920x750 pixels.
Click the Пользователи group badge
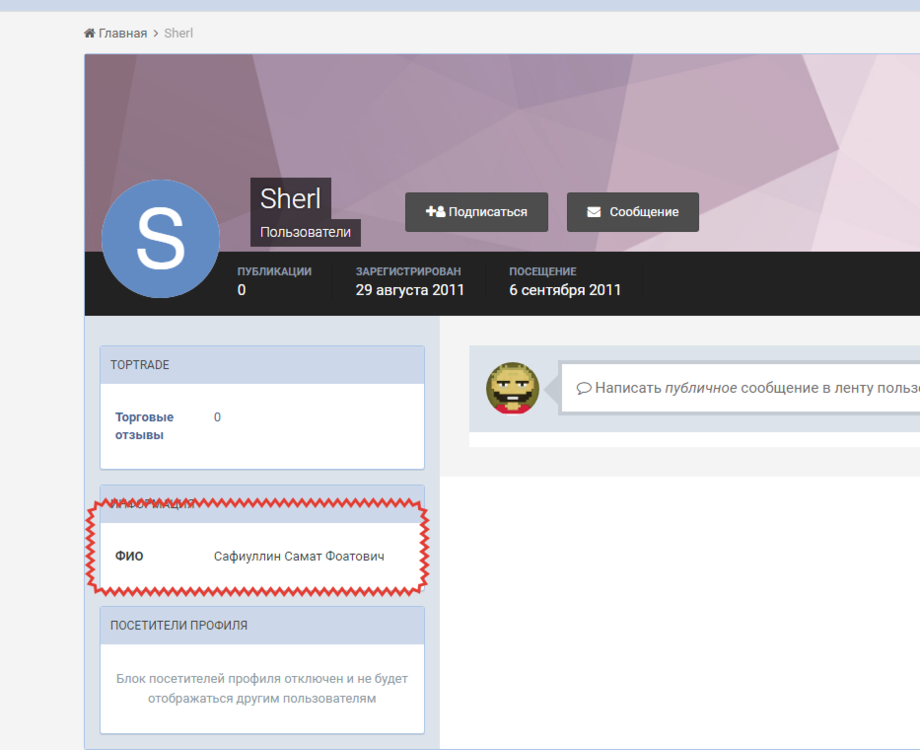pos(305,233)
